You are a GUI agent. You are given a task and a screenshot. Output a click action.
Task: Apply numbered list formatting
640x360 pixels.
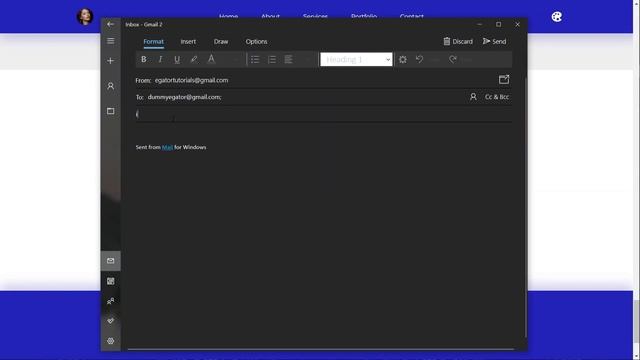pyautogui.click(x=272, y=59)
